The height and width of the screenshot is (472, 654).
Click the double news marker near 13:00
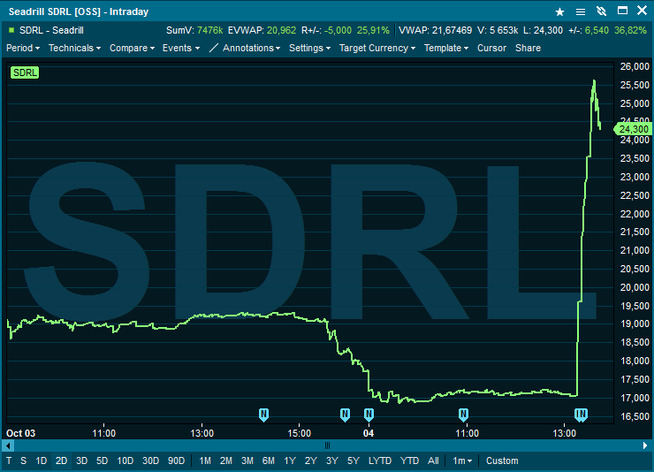(x=581, y=415)
